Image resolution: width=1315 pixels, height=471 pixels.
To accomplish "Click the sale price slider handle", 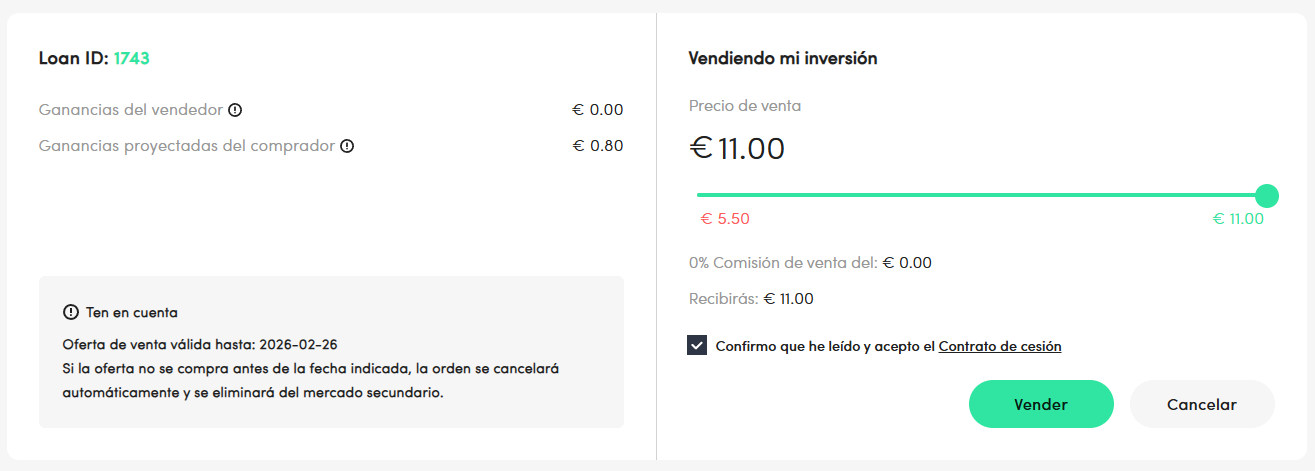I will pyautogui.click(x=1266, y=195).
